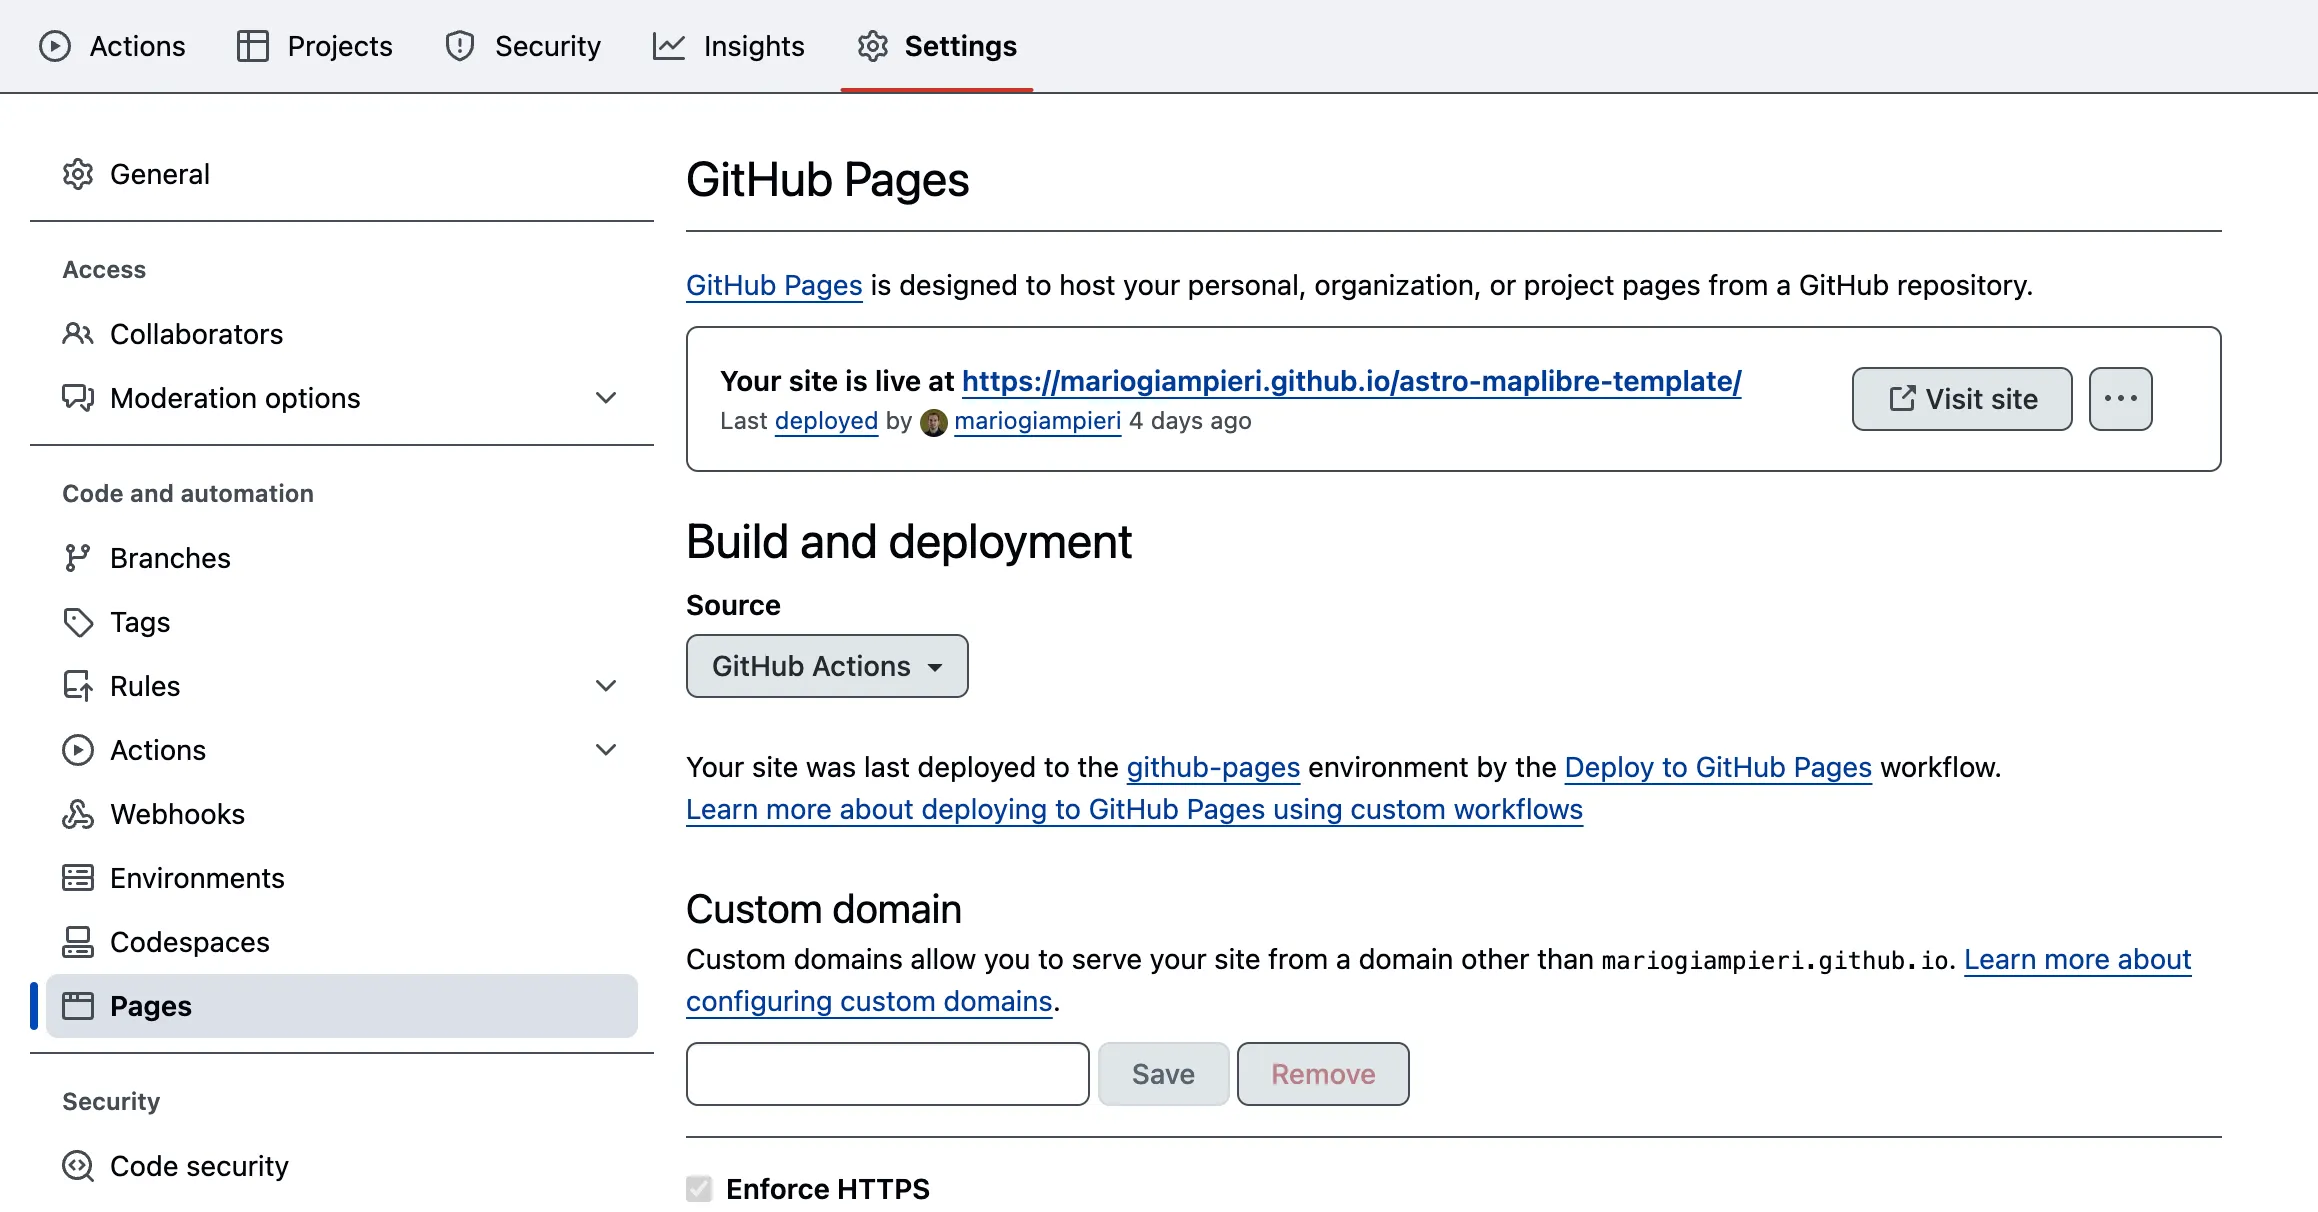Click the Code security magnifier icon
Image resolution: width=2318 pixels, height=1212 pixels.
[78, 1166]
